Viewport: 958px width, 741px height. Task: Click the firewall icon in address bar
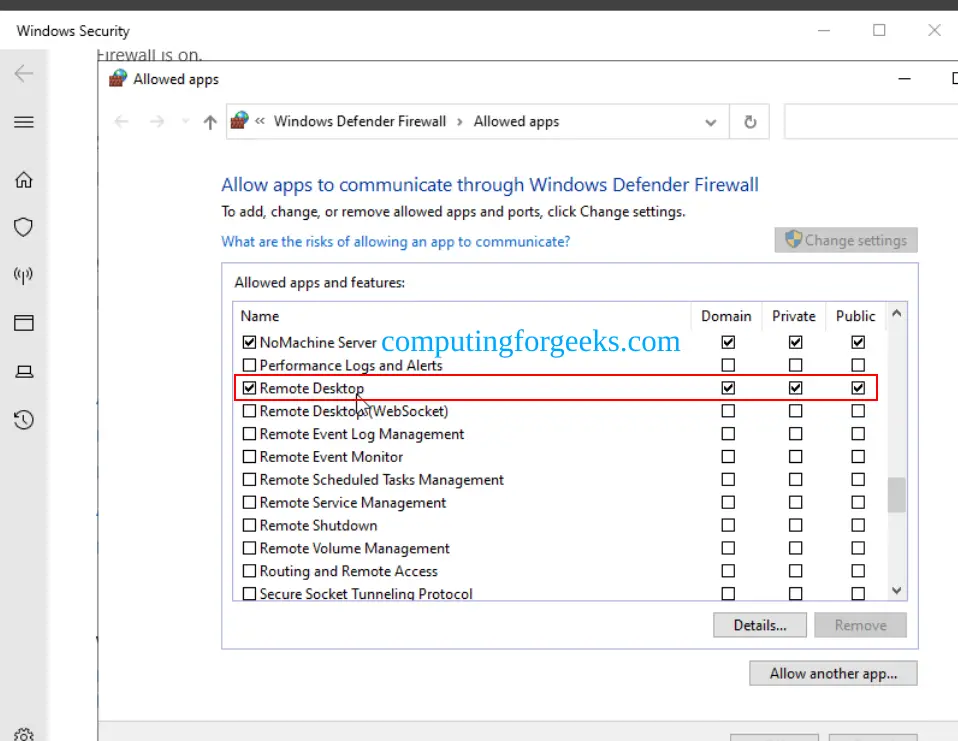pos(240,120)
